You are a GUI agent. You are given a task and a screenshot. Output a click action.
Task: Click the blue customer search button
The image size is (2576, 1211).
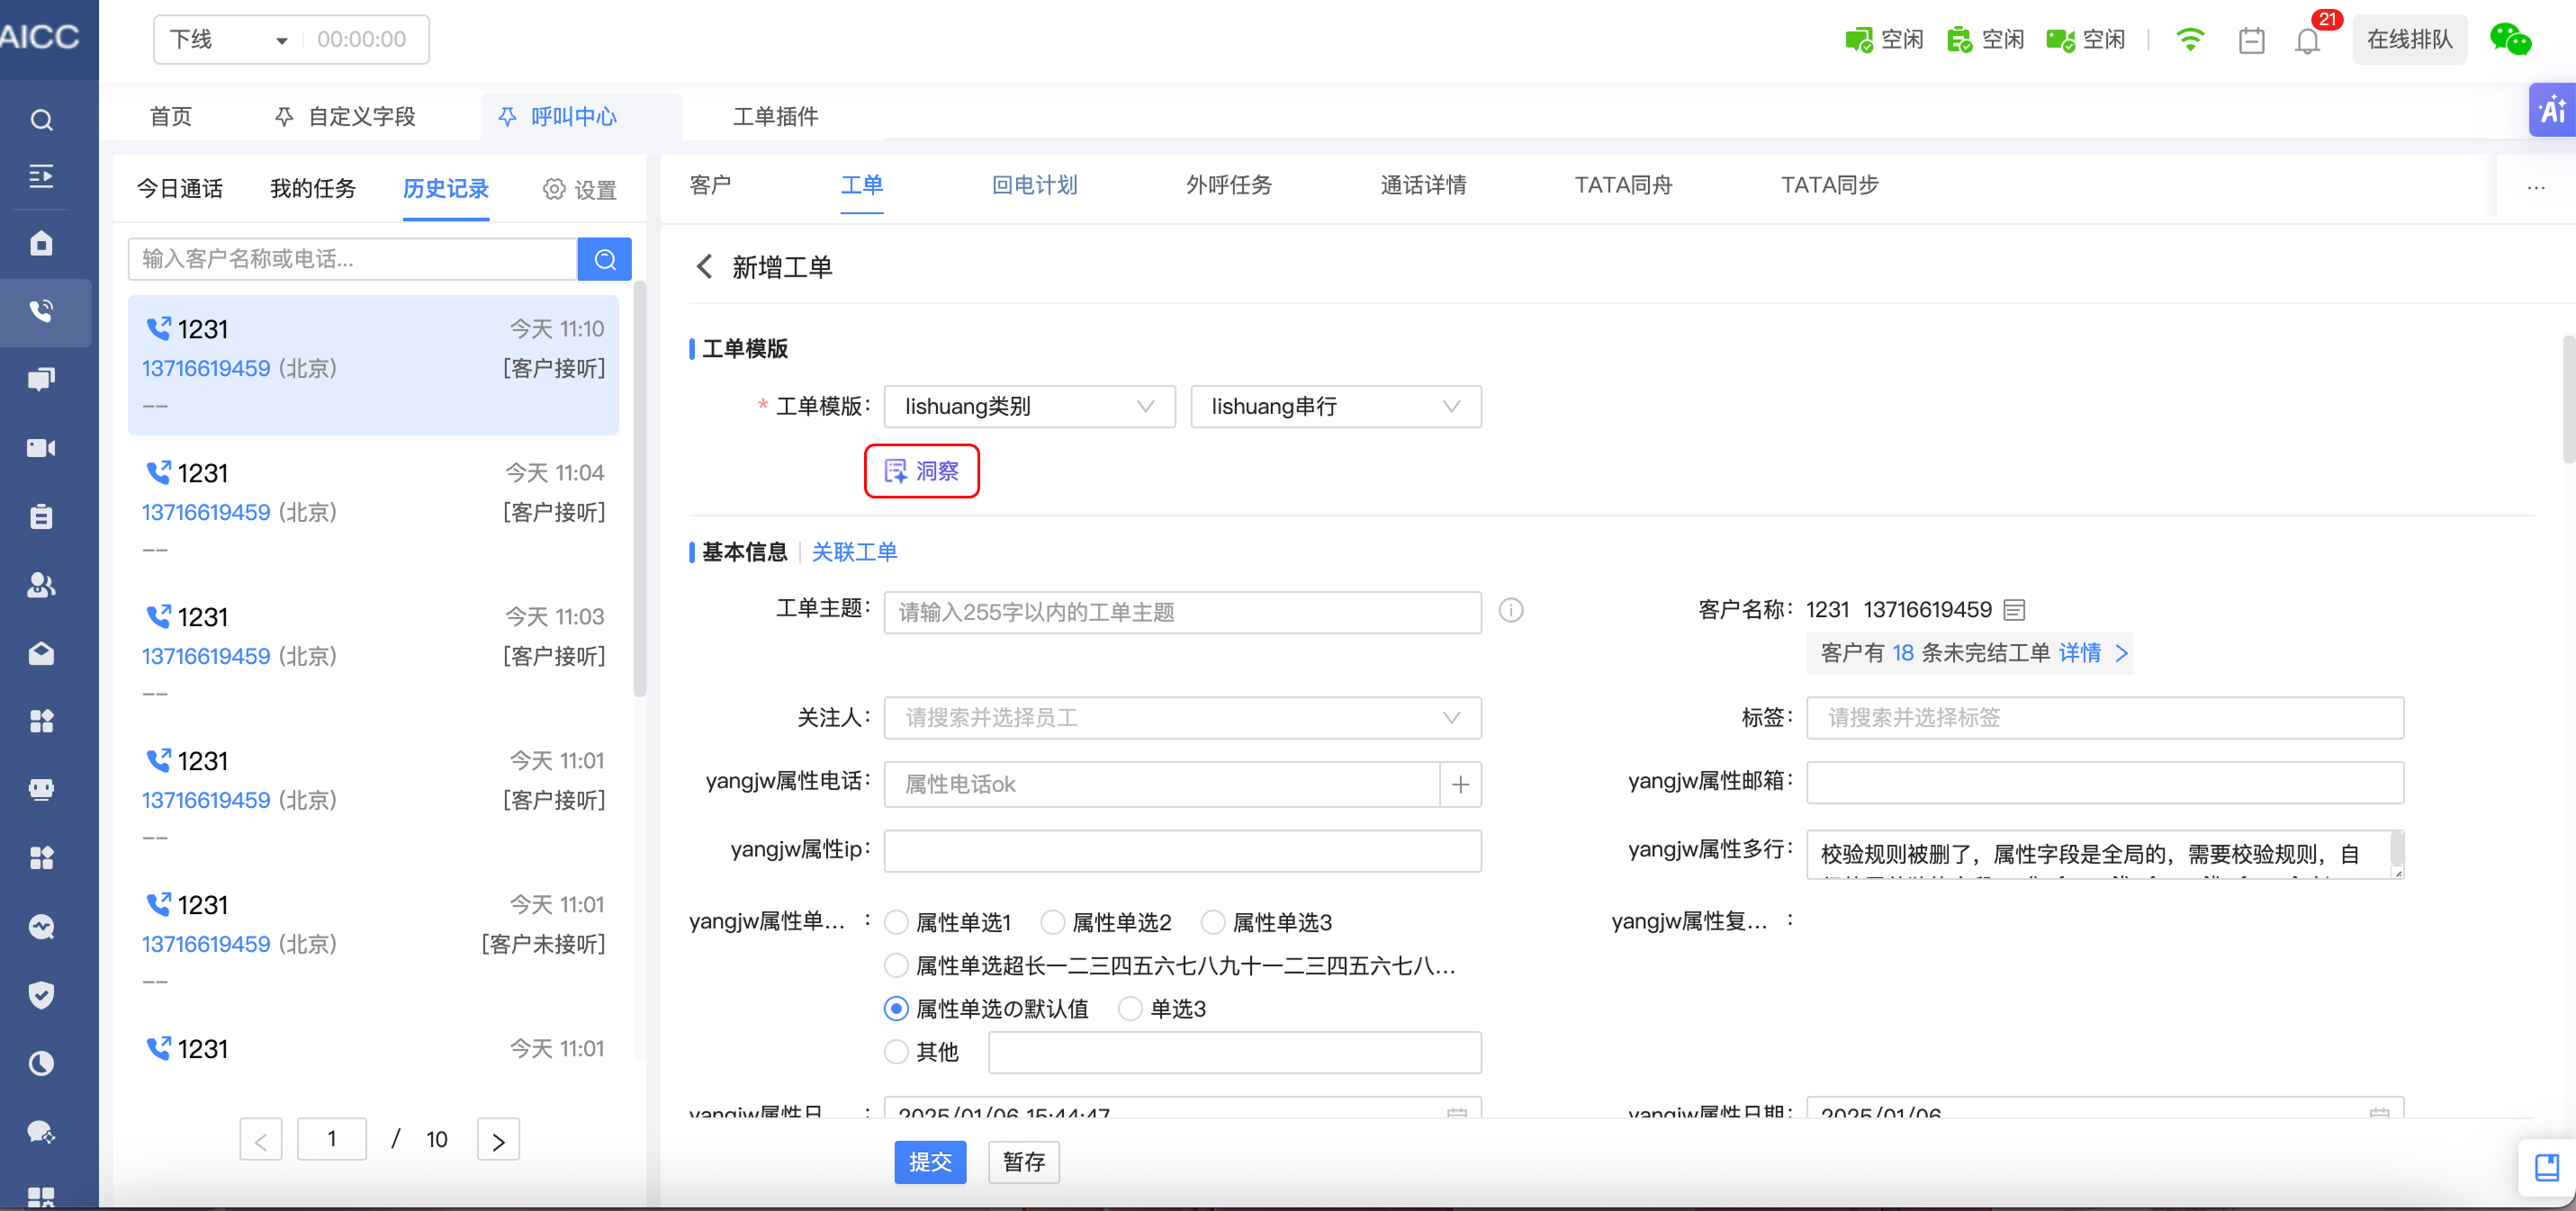pyautogui.click(x=604, y=259)
